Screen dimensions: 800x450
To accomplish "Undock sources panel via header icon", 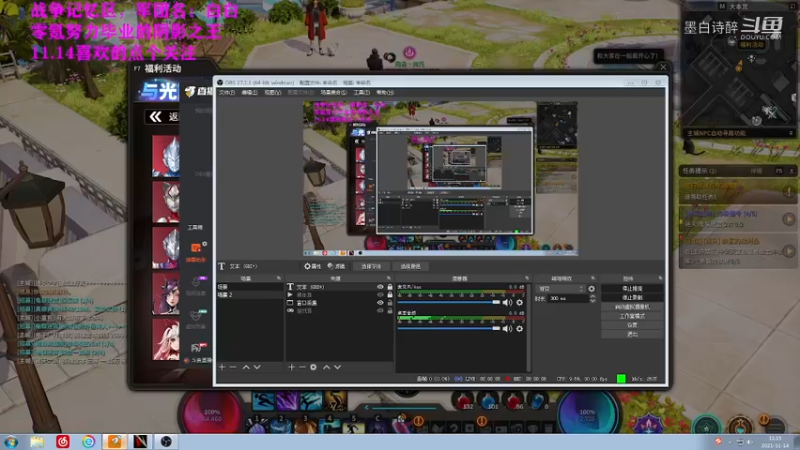I will [389, 279].
